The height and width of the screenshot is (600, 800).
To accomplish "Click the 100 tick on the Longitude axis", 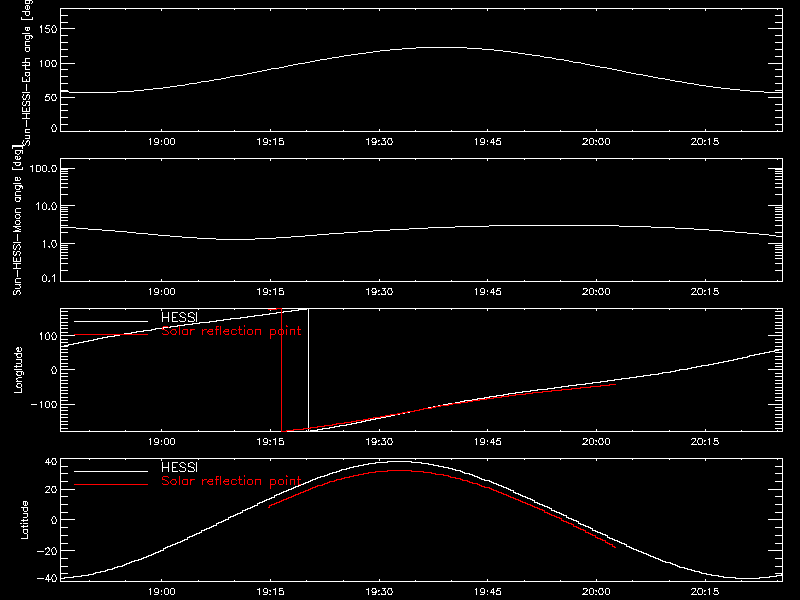I will (48, 336).
